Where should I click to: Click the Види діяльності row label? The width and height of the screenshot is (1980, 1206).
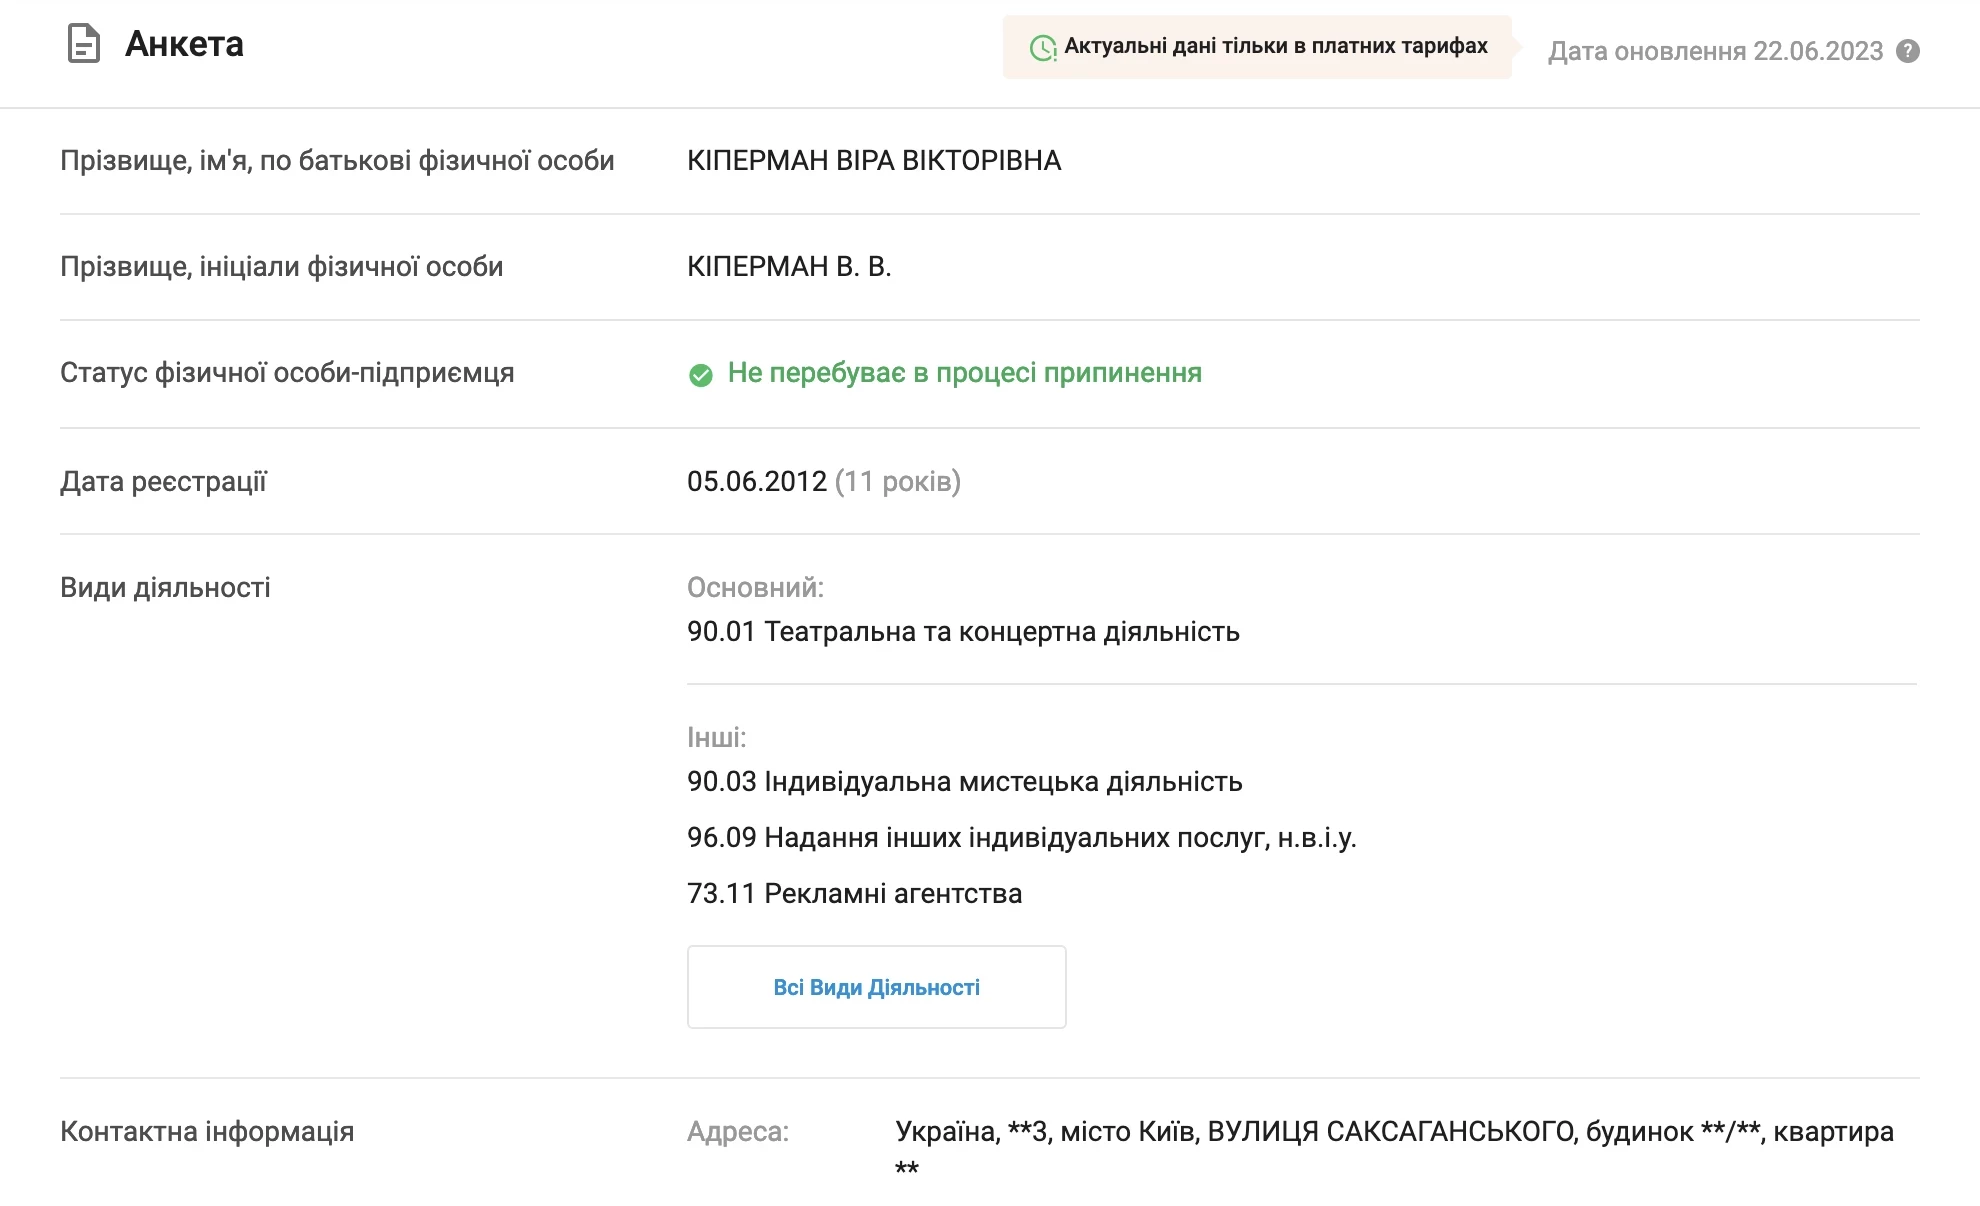165,588
